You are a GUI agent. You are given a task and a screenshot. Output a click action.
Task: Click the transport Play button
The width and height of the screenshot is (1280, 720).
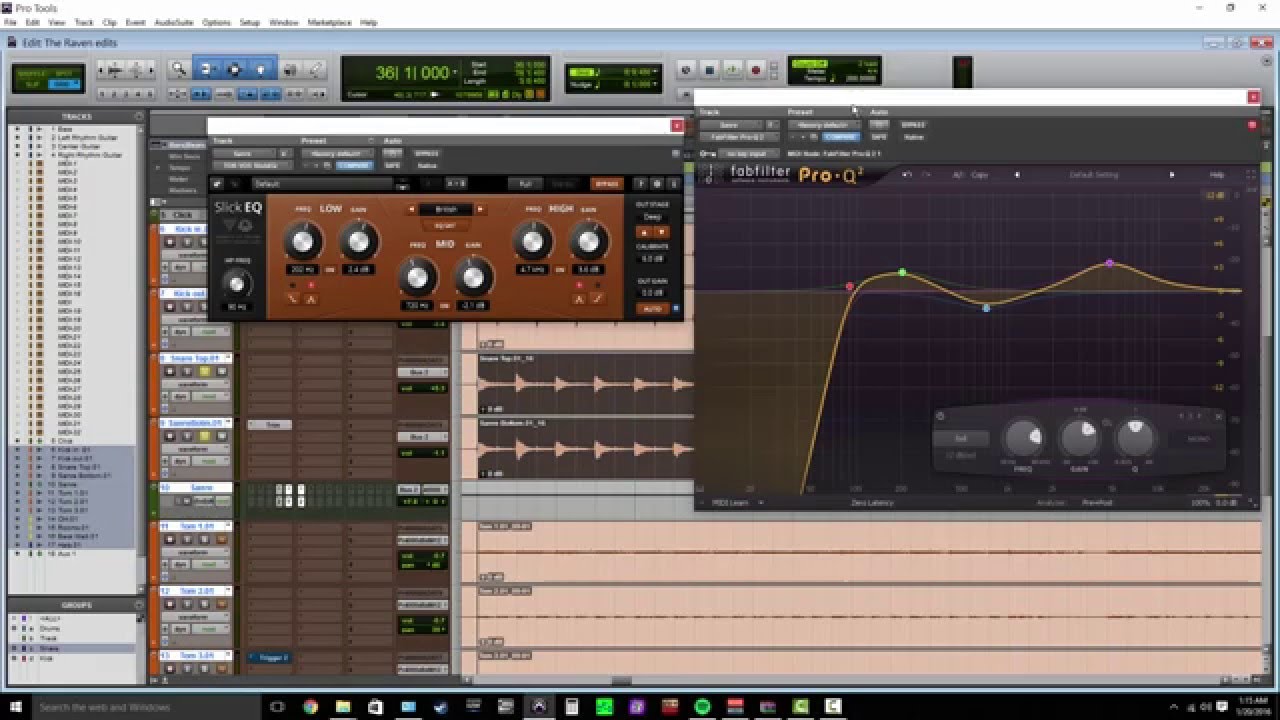(732, 69)
